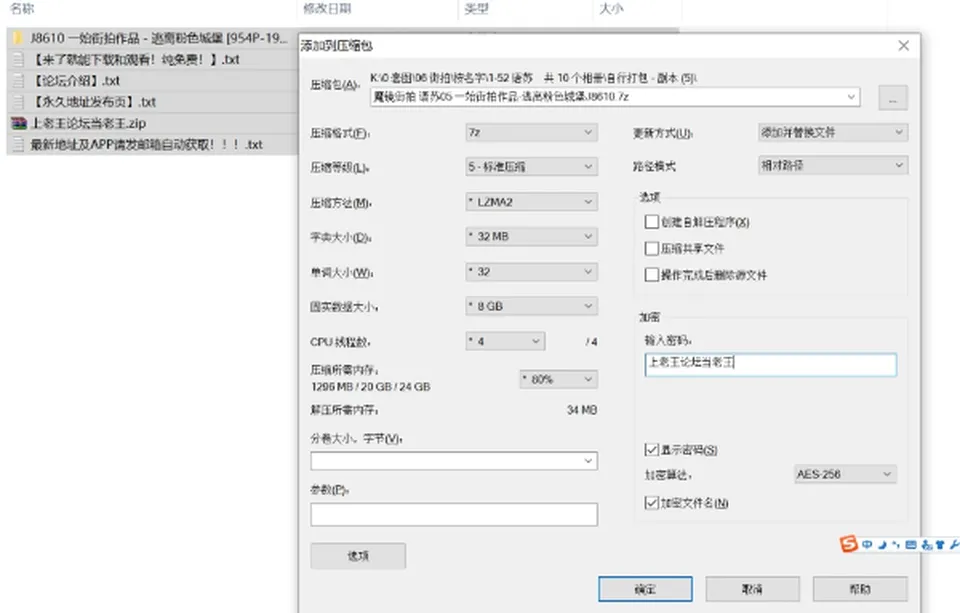Enable the 压缩共享文件 checkbox

[x=651, y=248]
